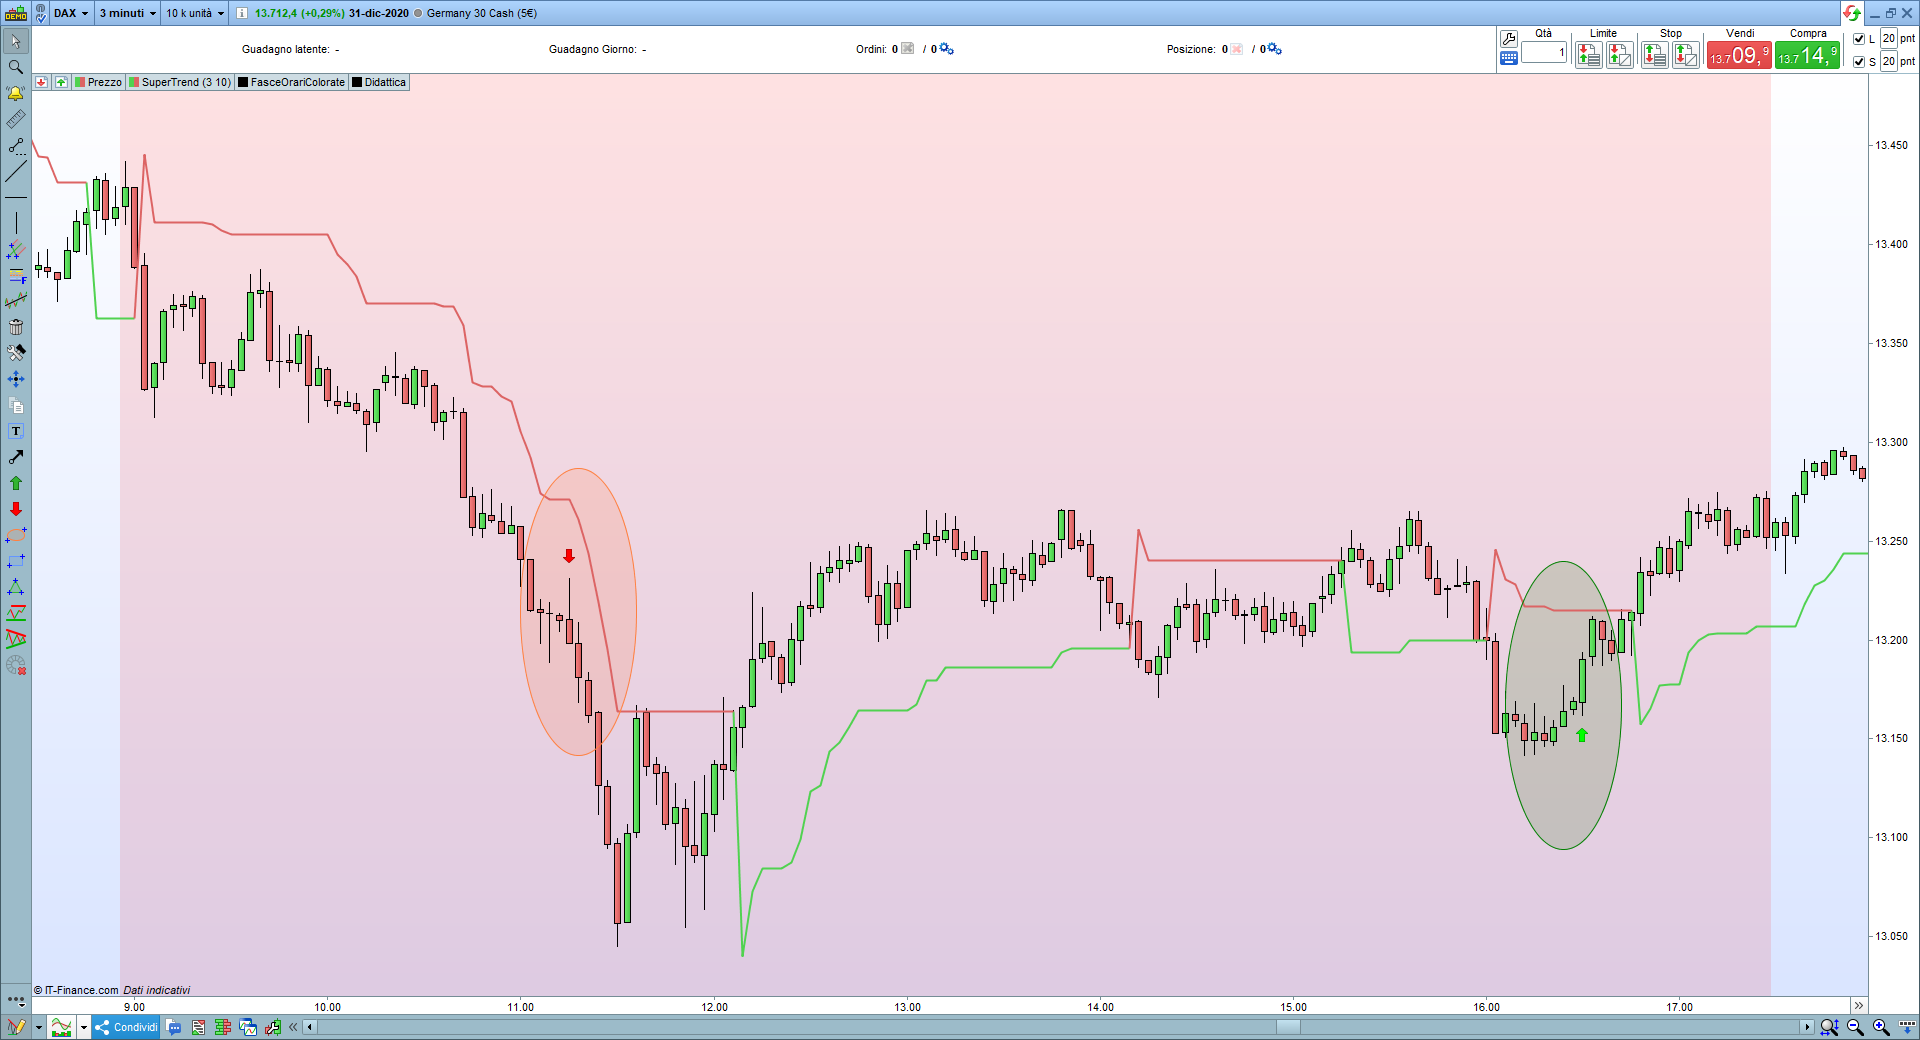Open the DAX instrument dropdown
The image size is (1920, 1040).
tap(71, 13)
